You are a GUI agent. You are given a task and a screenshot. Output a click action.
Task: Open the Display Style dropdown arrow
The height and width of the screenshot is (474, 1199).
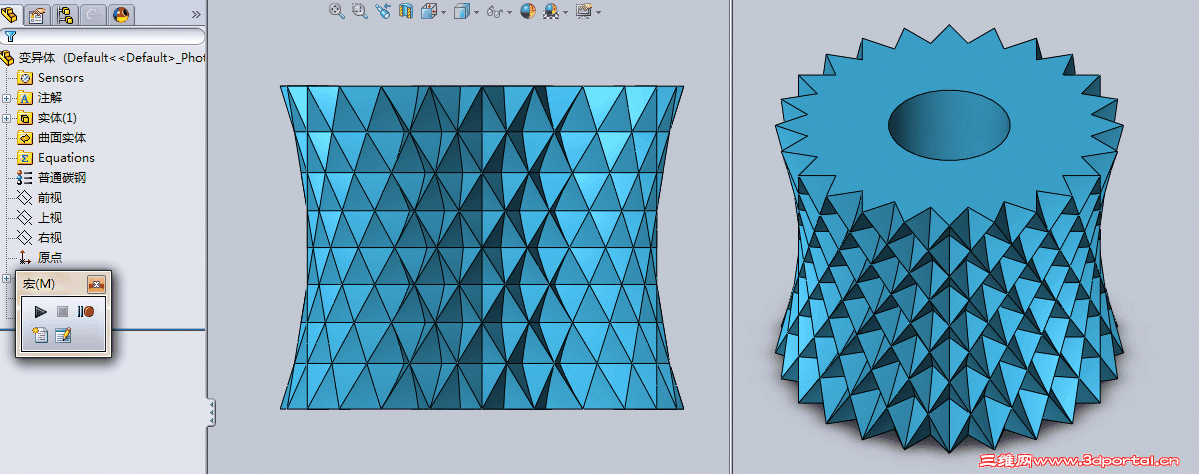pos(476,12)
